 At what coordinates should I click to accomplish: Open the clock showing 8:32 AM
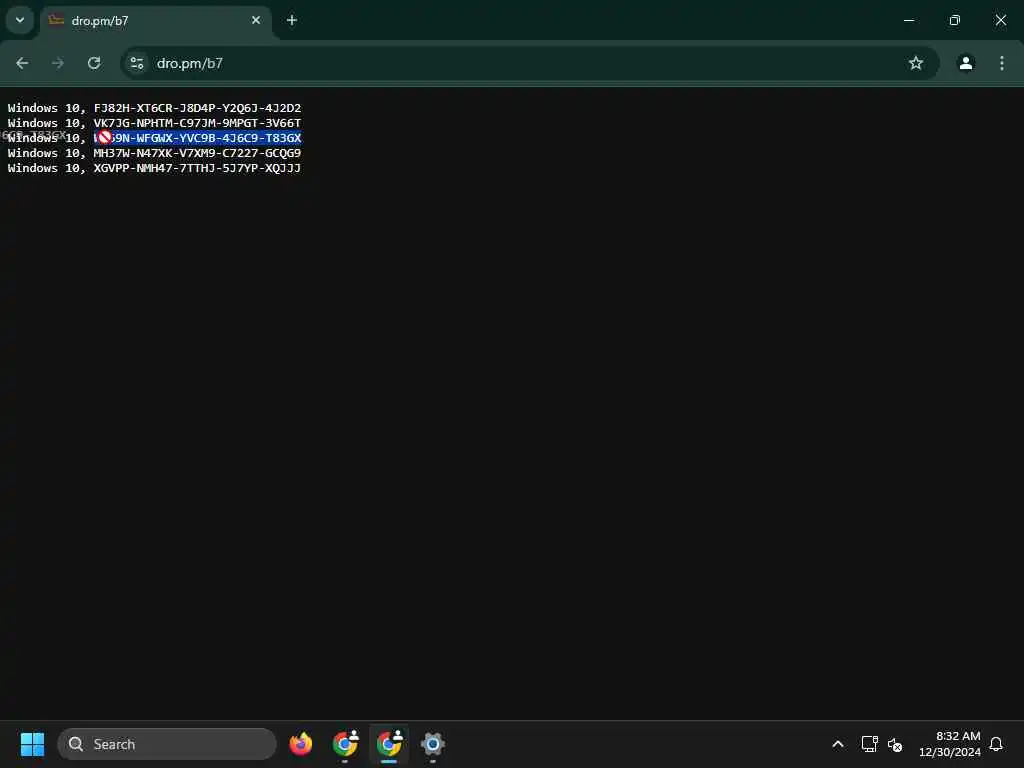(950, 744)
